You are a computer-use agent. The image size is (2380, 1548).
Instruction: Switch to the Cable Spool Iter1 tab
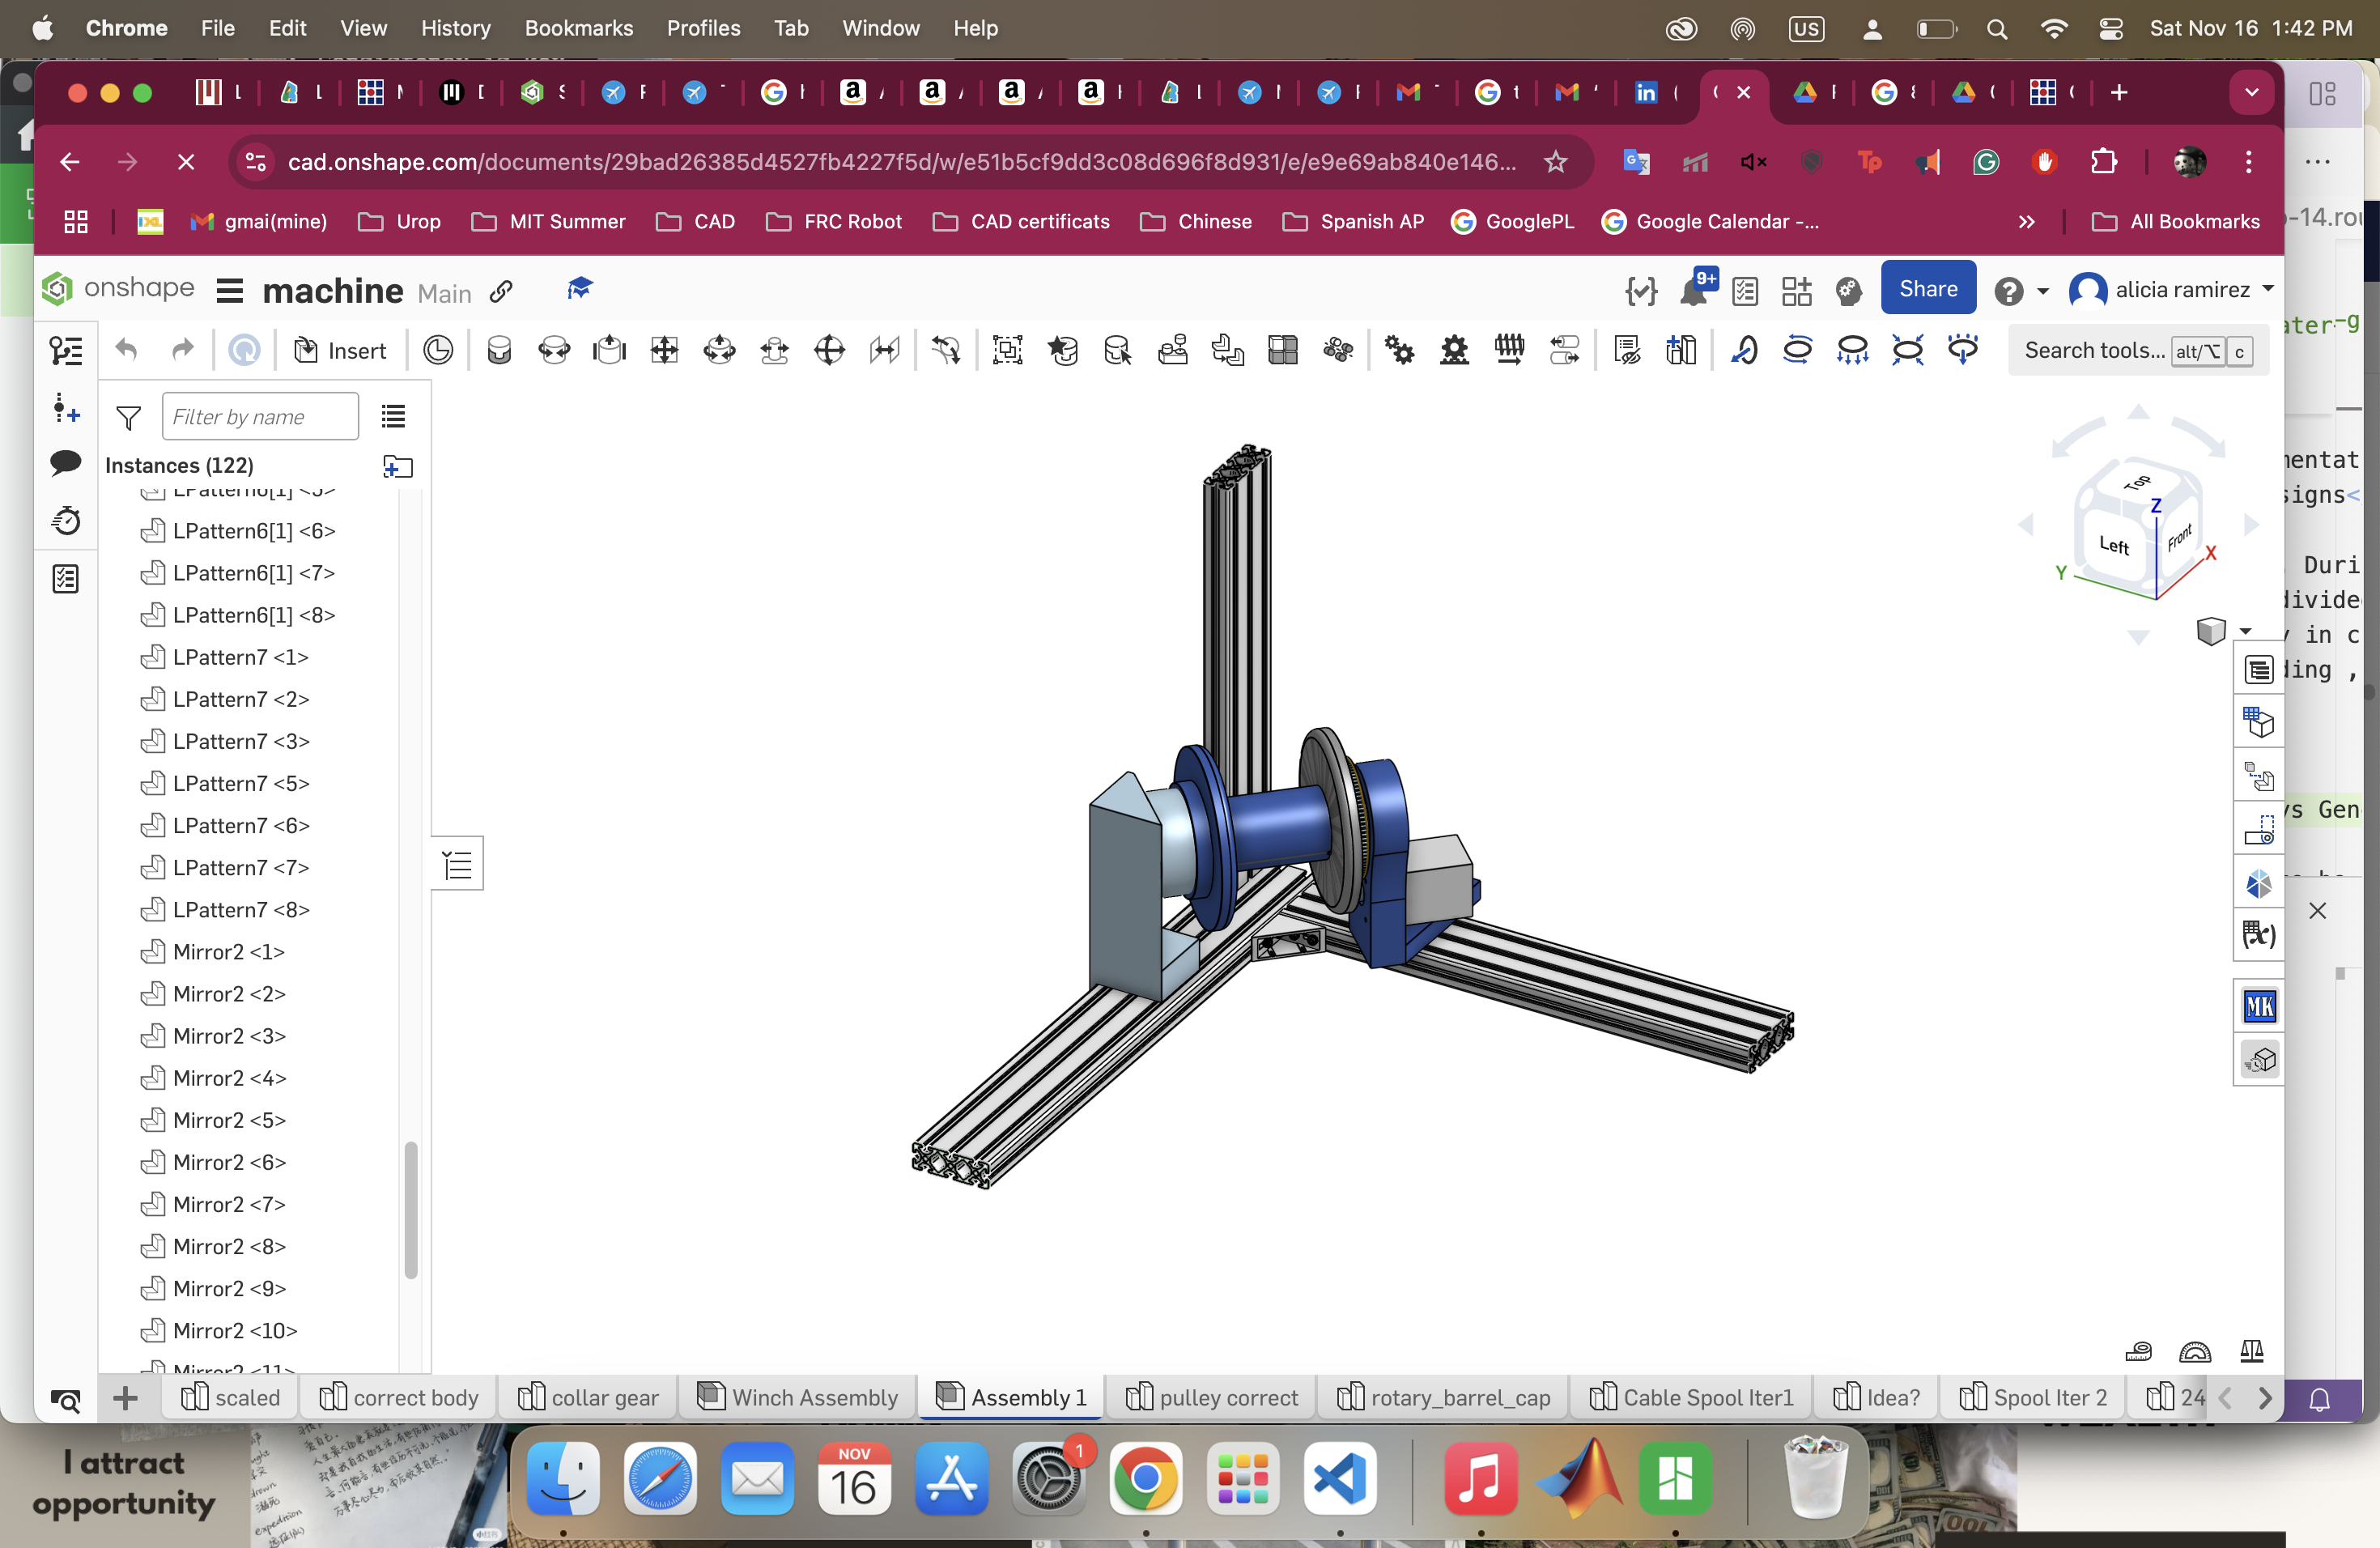(1692, 1397)
